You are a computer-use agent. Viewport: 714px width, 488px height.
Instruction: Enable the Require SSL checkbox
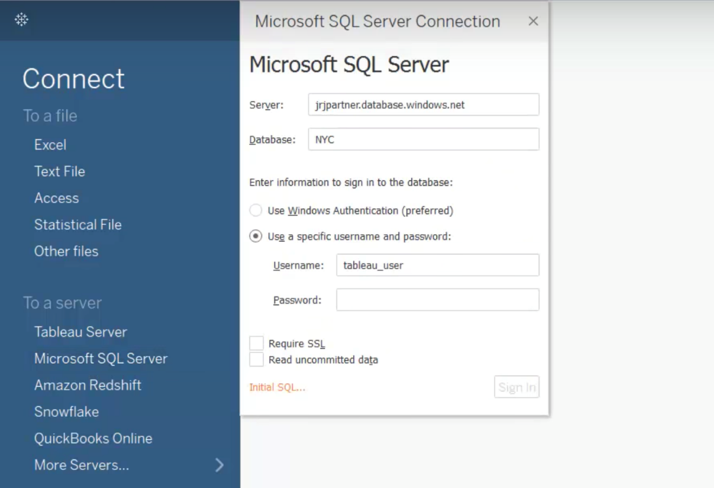coord(256,343)
